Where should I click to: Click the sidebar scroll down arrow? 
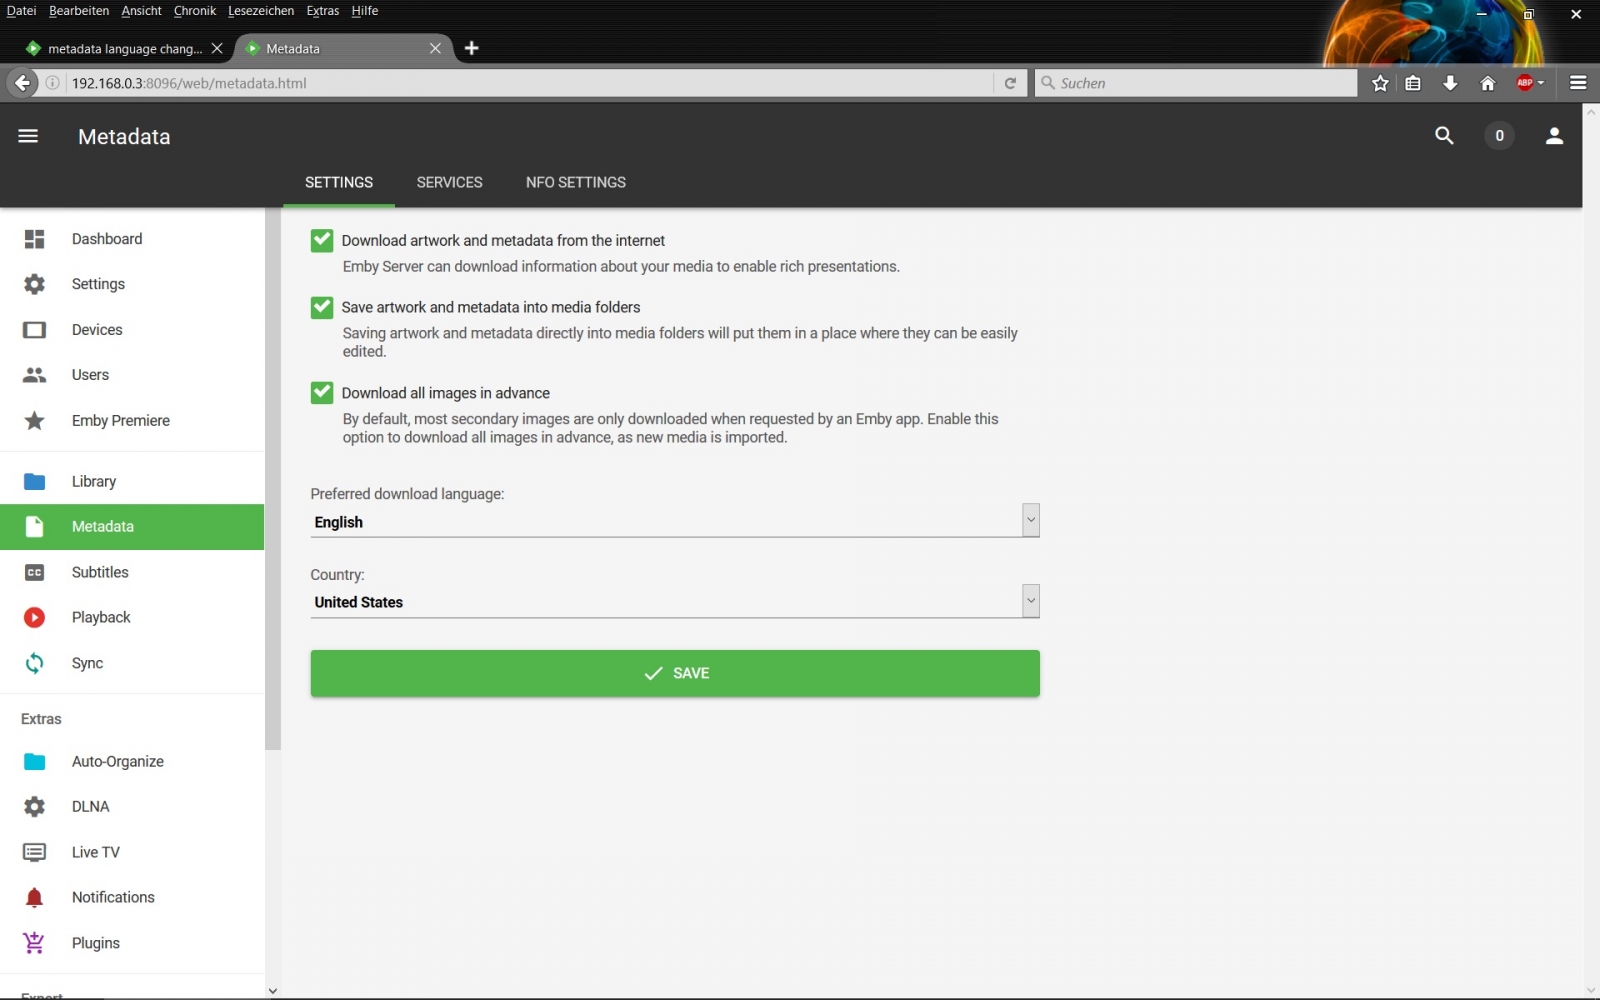click(273, 991)
